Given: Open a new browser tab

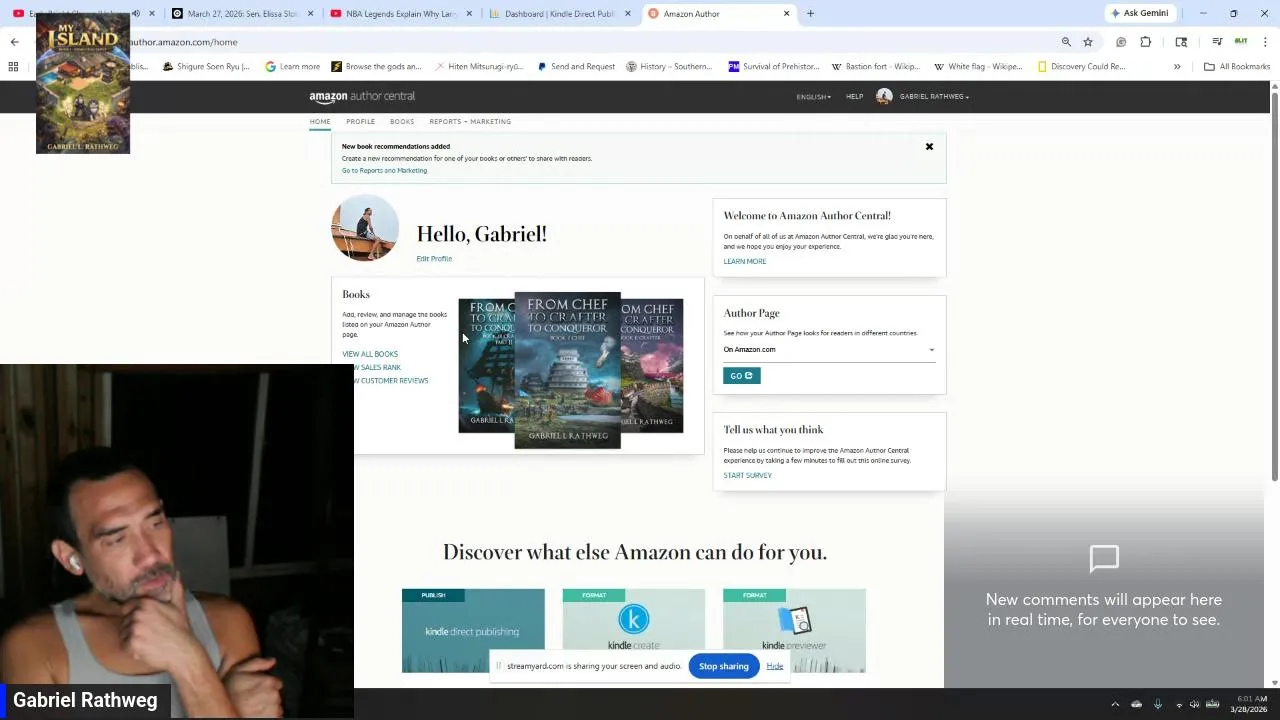Looking at the screenshot, I should 810,14.
